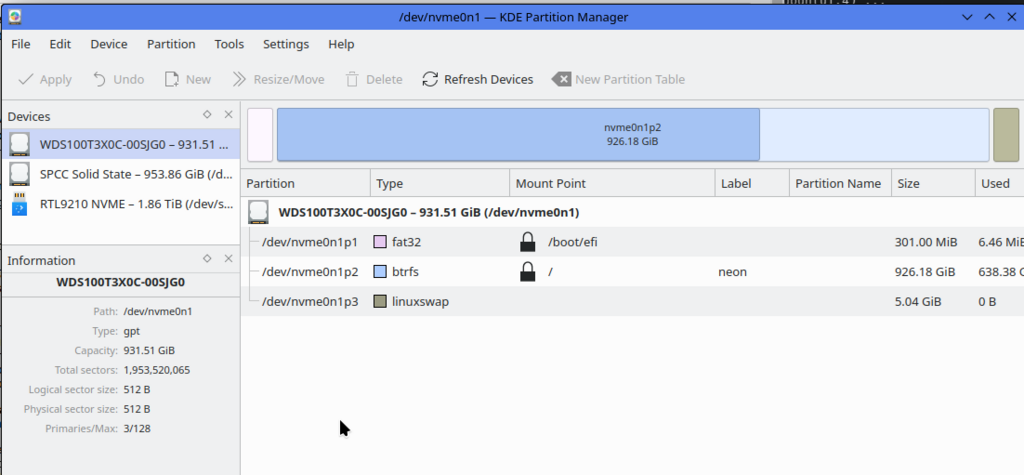Click the btrfs color swatch
Screen dimensions: 1024x475
tap(380, 272)
